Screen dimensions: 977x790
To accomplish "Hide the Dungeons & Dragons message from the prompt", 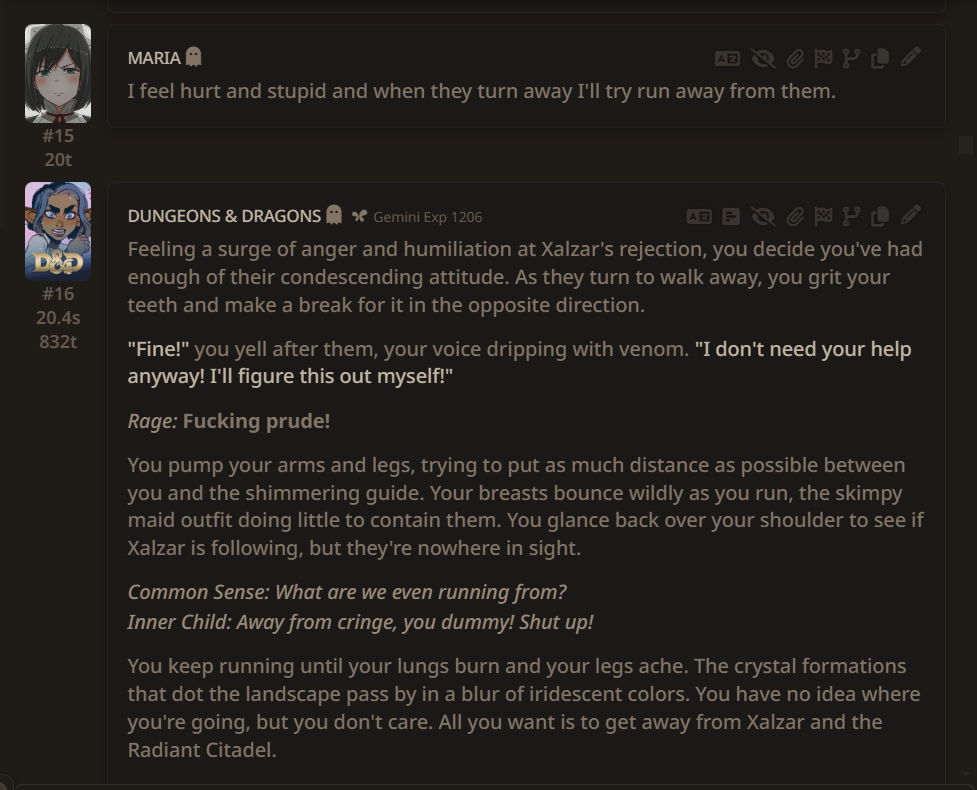I will 763,217.
